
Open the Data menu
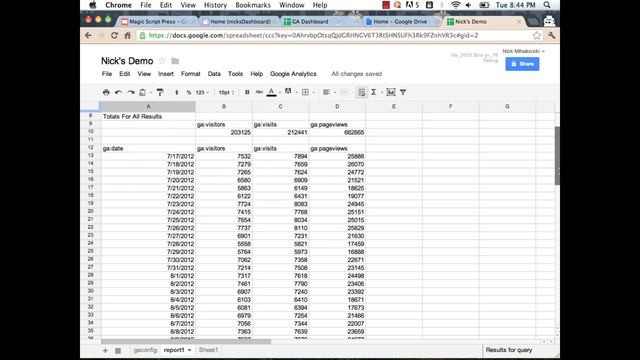[x=214, y=74]
